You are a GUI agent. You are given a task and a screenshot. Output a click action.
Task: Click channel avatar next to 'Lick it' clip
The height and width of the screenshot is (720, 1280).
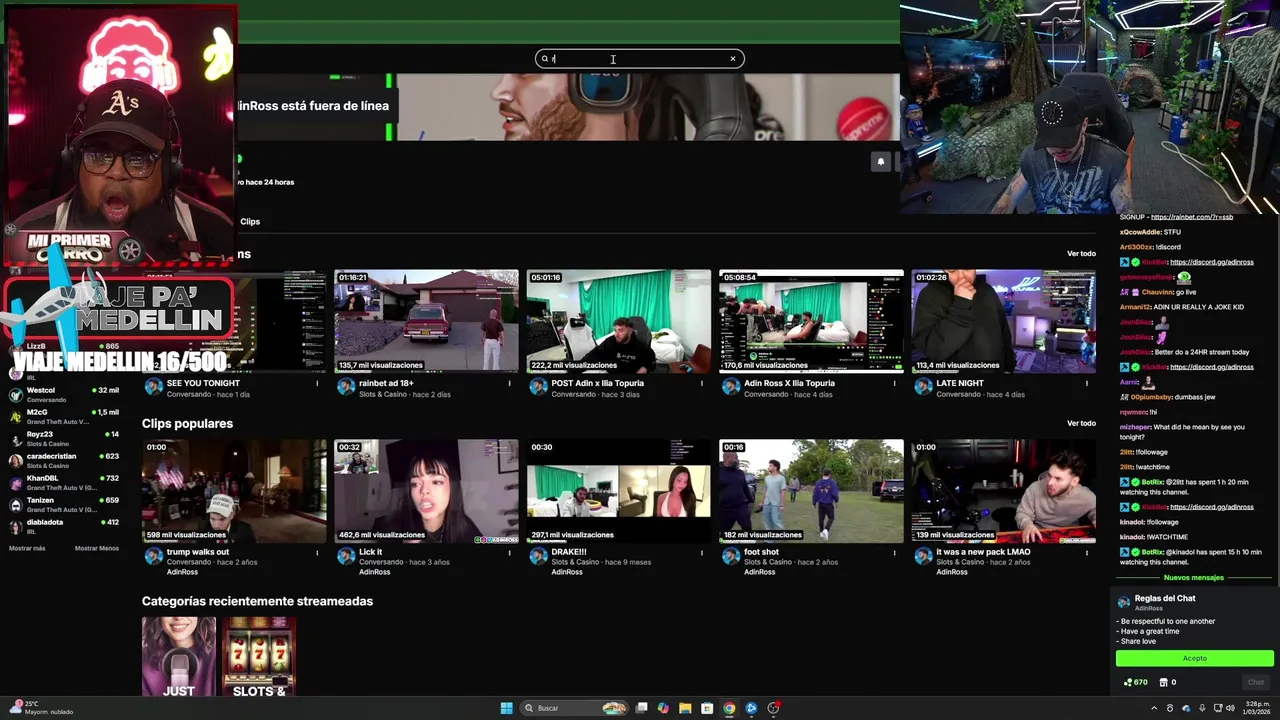345,556
